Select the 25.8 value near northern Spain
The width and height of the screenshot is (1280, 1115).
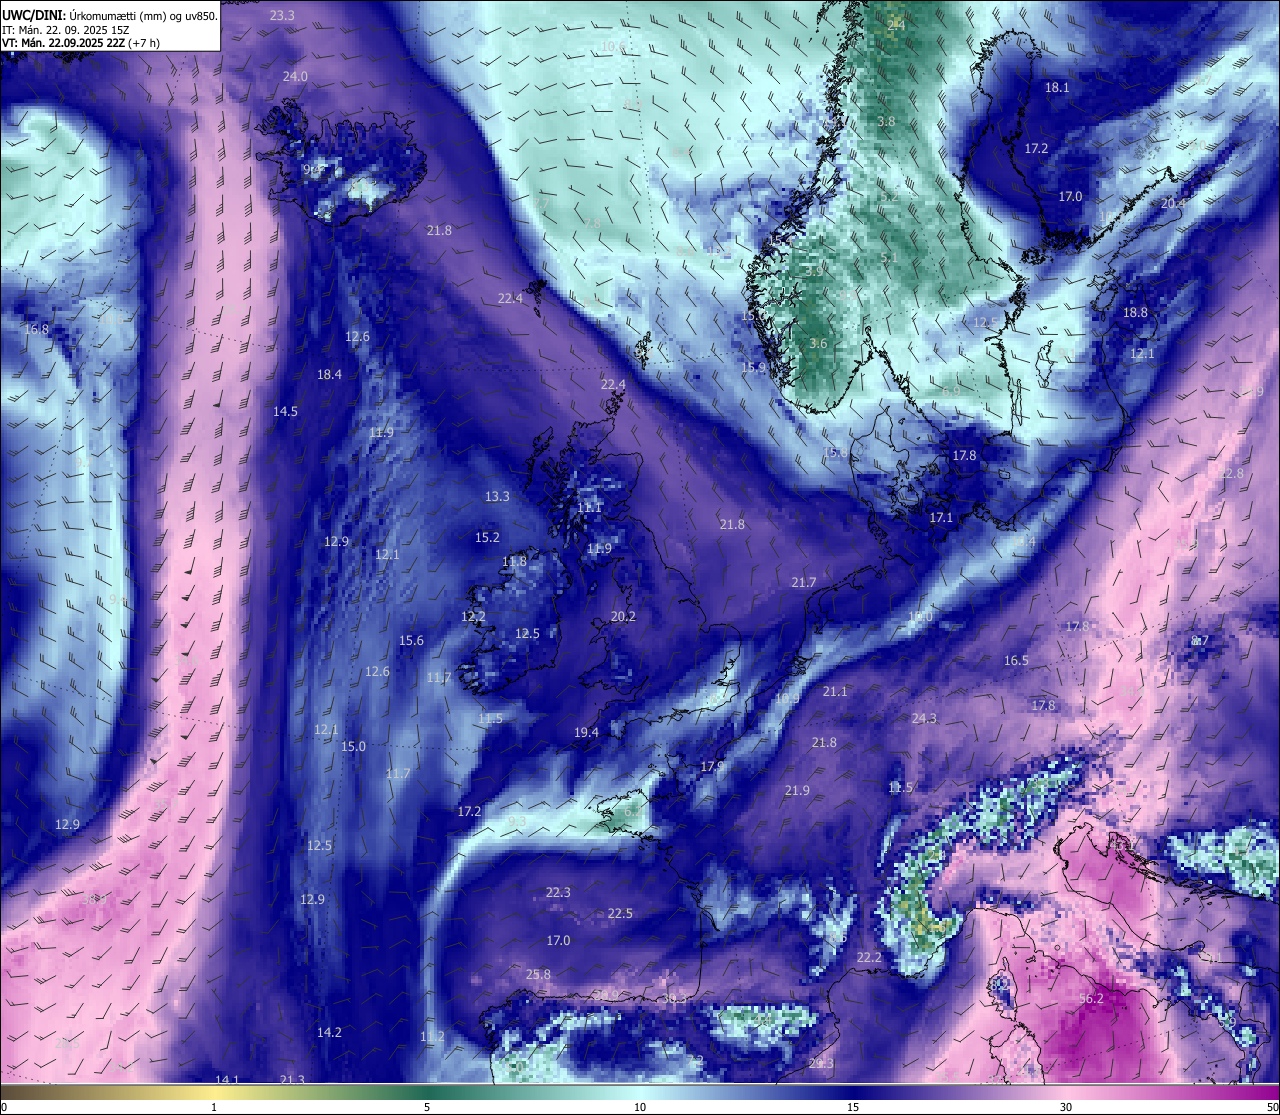(538, 974)
